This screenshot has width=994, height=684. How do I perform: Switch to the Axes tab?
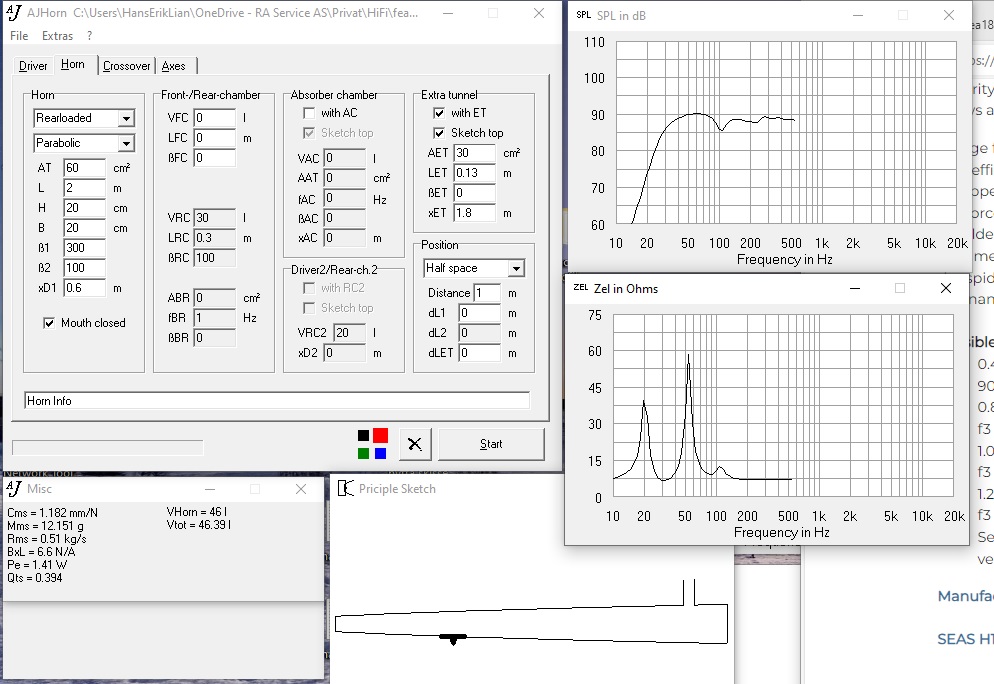click(x=174, y=66)
